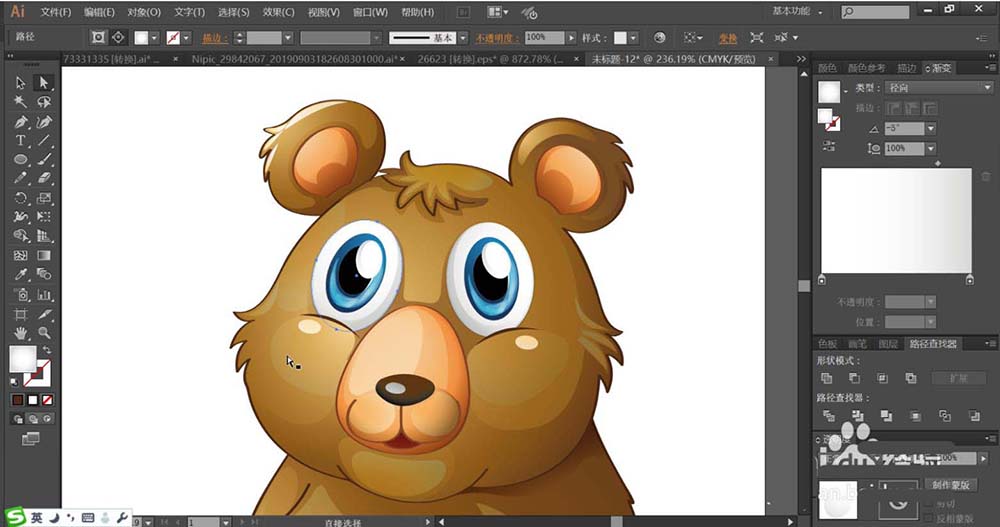Select the Ellipse tool

pos(20,160)
